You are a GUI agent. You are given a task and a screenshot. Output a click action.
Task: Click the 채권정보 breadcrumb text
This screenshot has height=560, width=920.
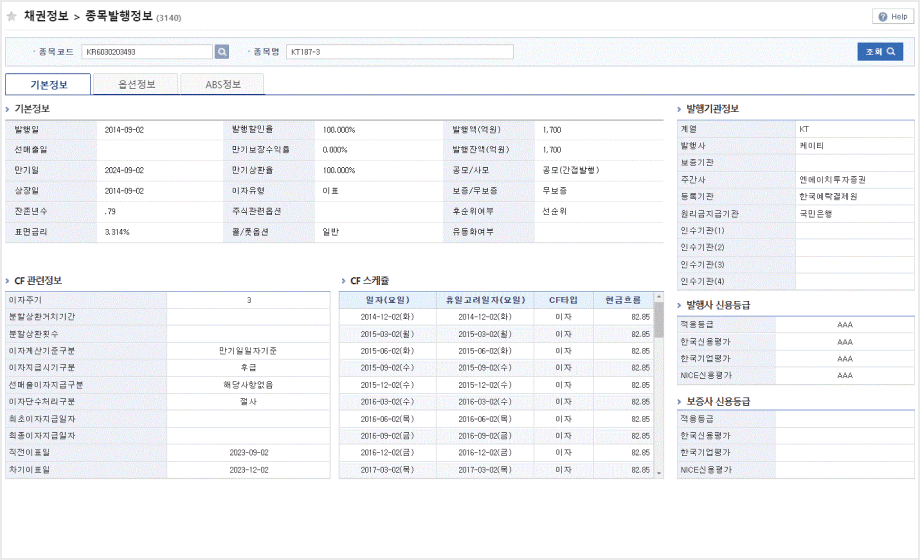tap(46, 16)
